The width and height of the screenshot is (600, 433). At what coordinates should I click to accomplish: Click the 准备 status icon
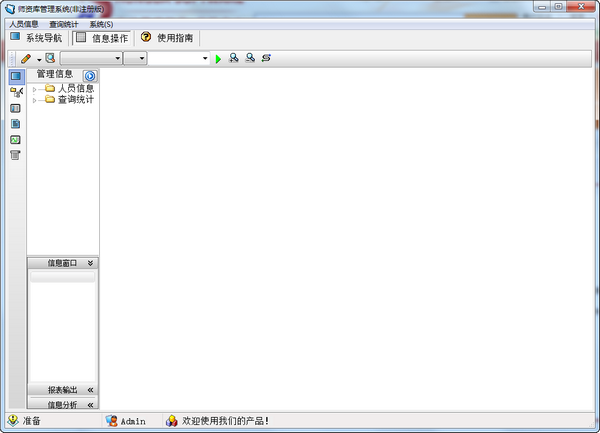pyautogui.click(x=13, y=420)
